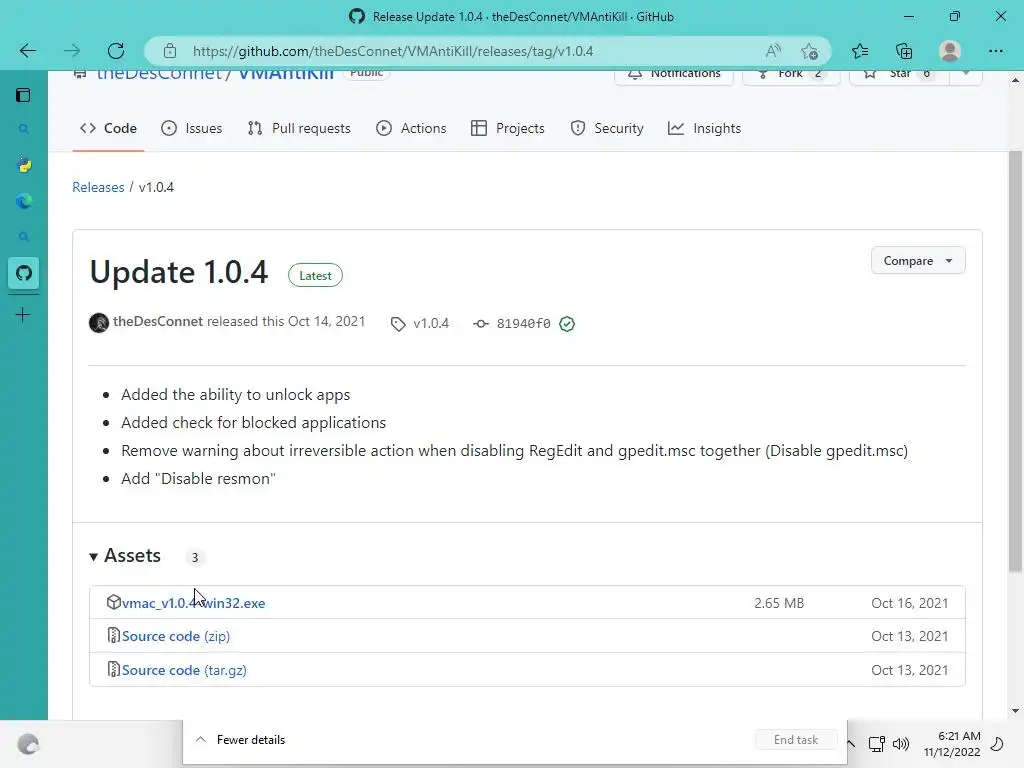1024x768 pixels.
Task: Click theDesConnet avatar image
Action: pyautogui.click(x=99, y=323)
